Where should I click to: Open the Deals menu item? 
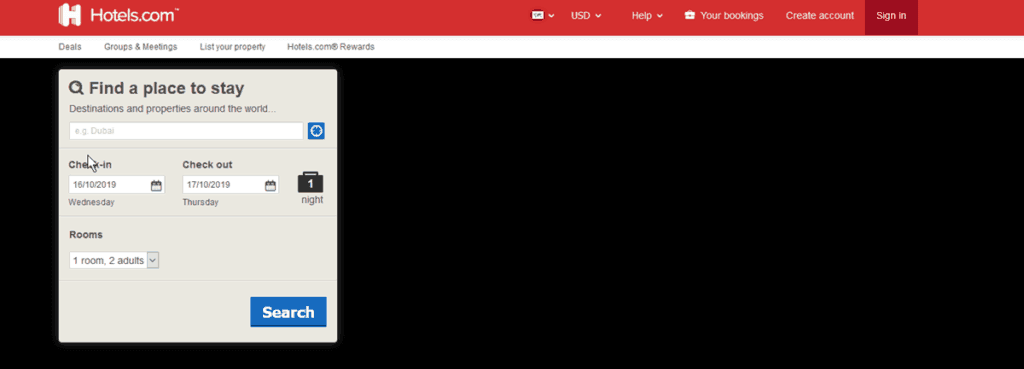click(x=70, y=47)
